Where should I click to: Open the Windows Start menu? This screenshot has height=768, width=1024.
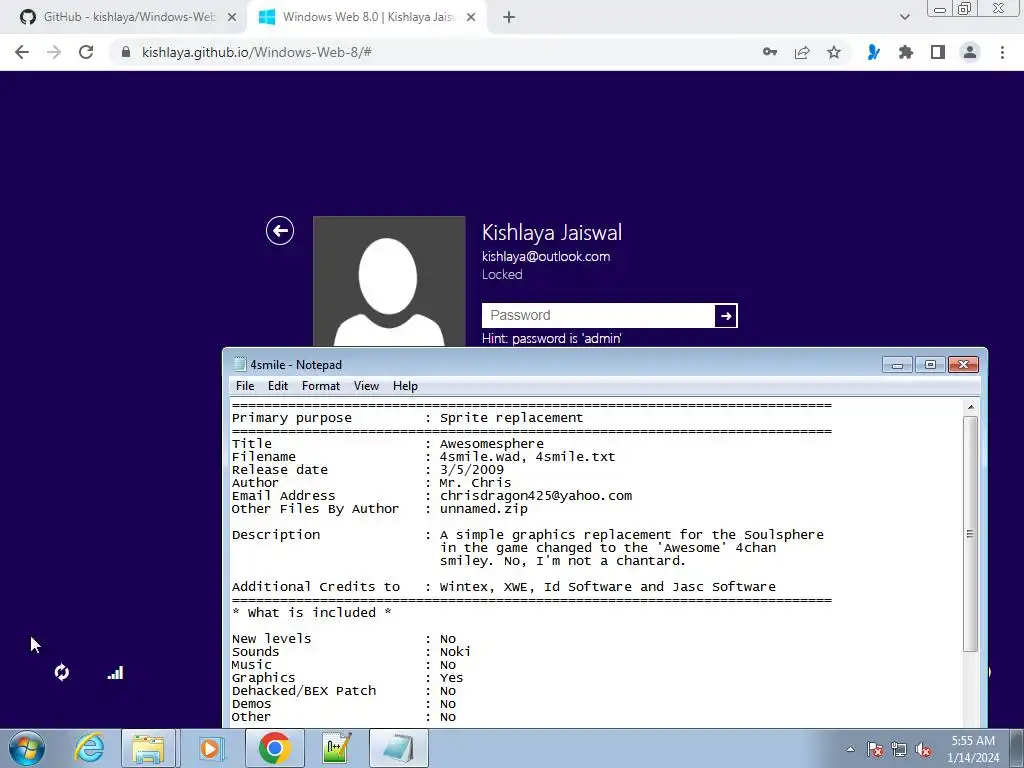[x=27, y=748]
